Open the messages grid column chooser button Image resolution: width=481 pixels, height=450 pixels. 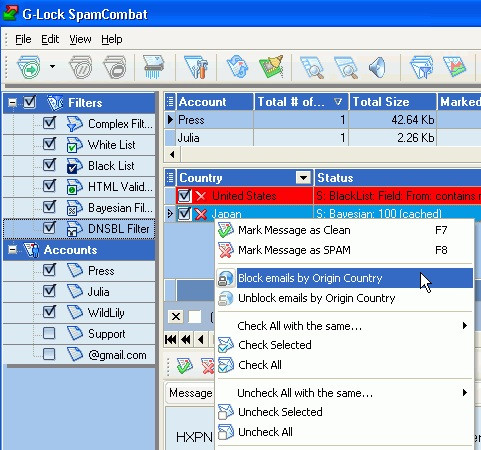click(170, 178)
